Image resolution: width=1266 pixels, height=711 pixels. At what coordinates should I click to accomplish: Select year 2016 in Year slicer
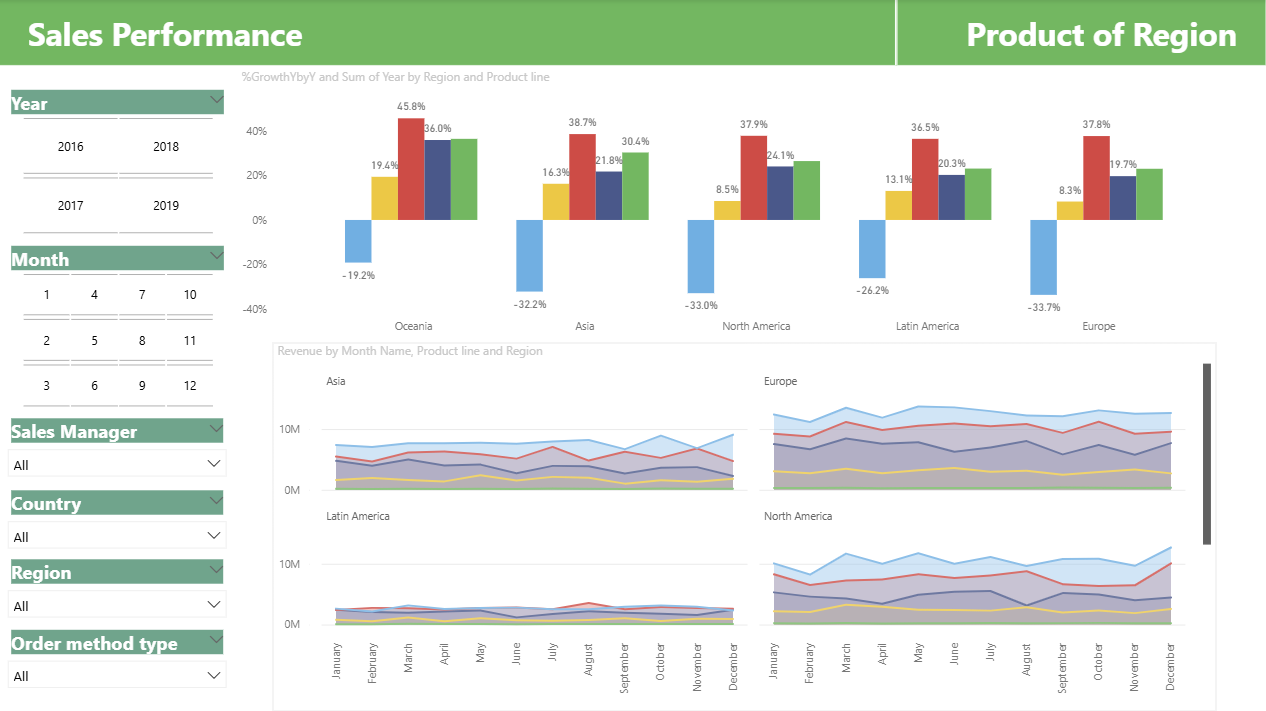click(71, 147)
